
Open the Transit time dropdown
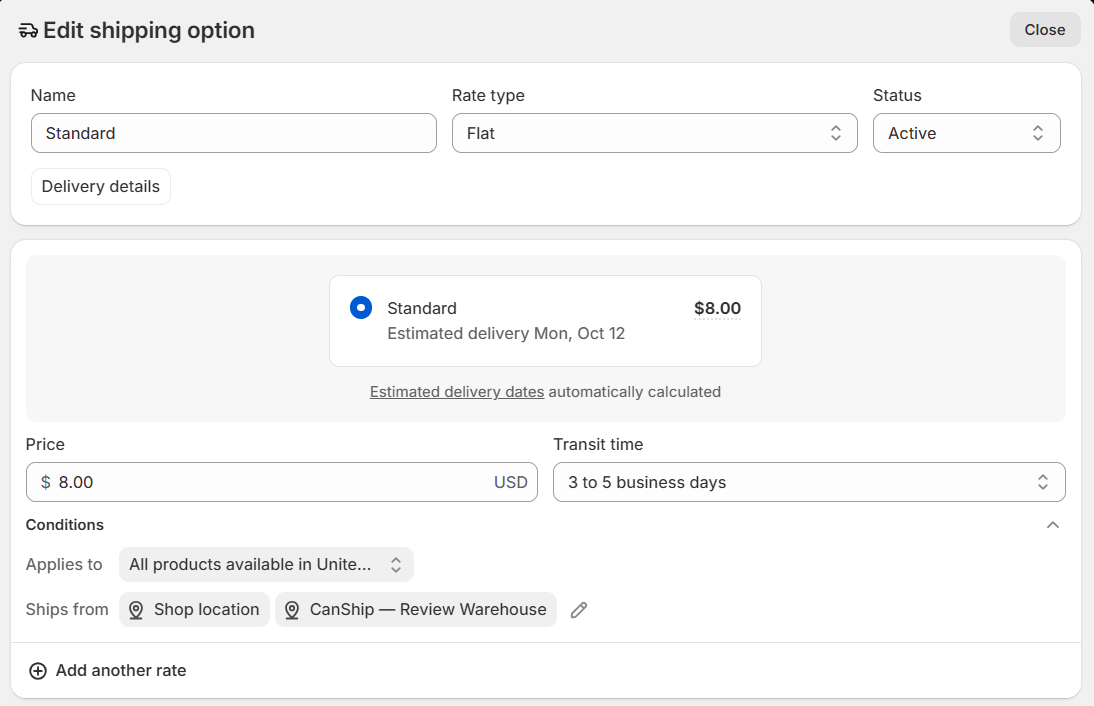[809, 482]
